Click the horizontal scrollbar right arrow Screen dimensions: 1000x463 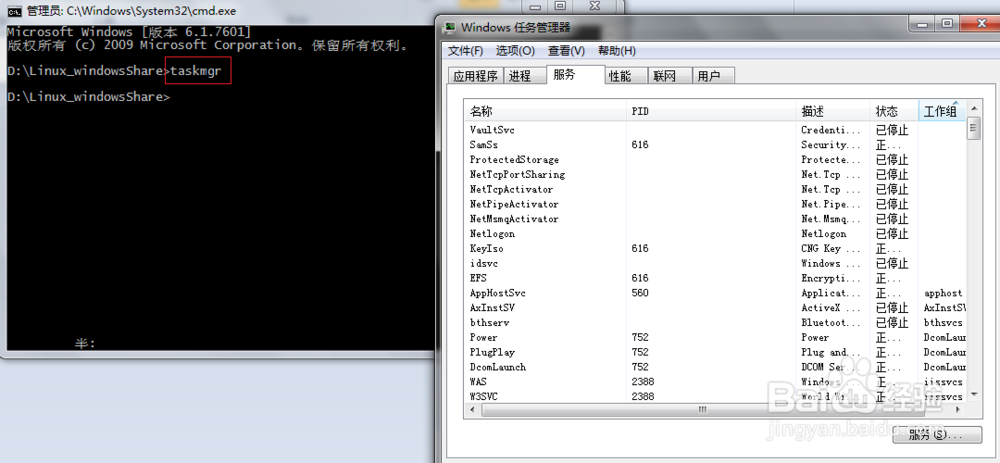tap(959, 409)
